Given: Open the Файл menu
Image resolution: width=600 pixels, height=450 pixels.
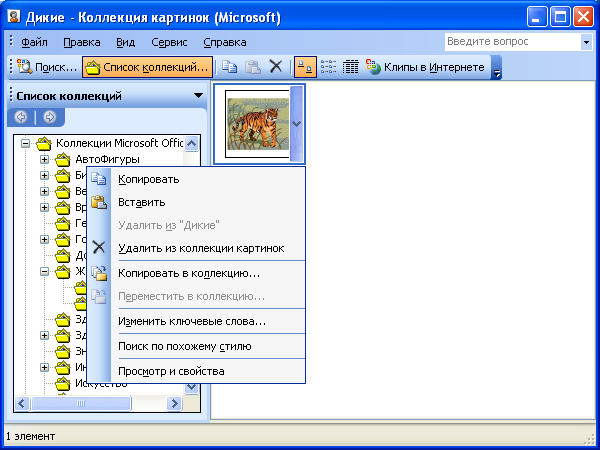Looking at the screenshot, I should coord(34,42).
